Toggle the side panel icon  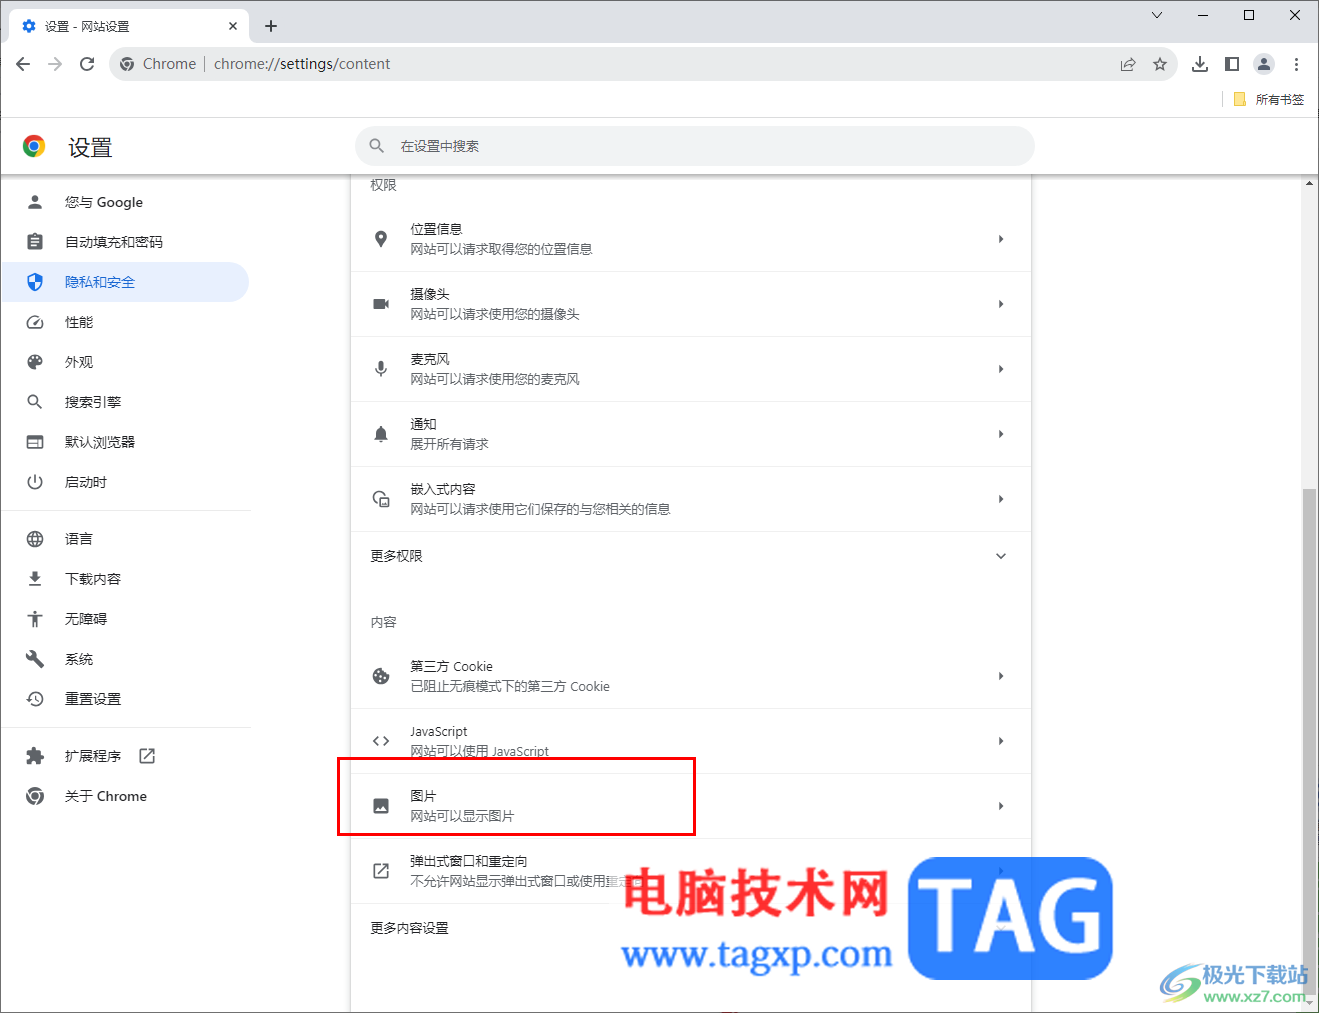1232,64
